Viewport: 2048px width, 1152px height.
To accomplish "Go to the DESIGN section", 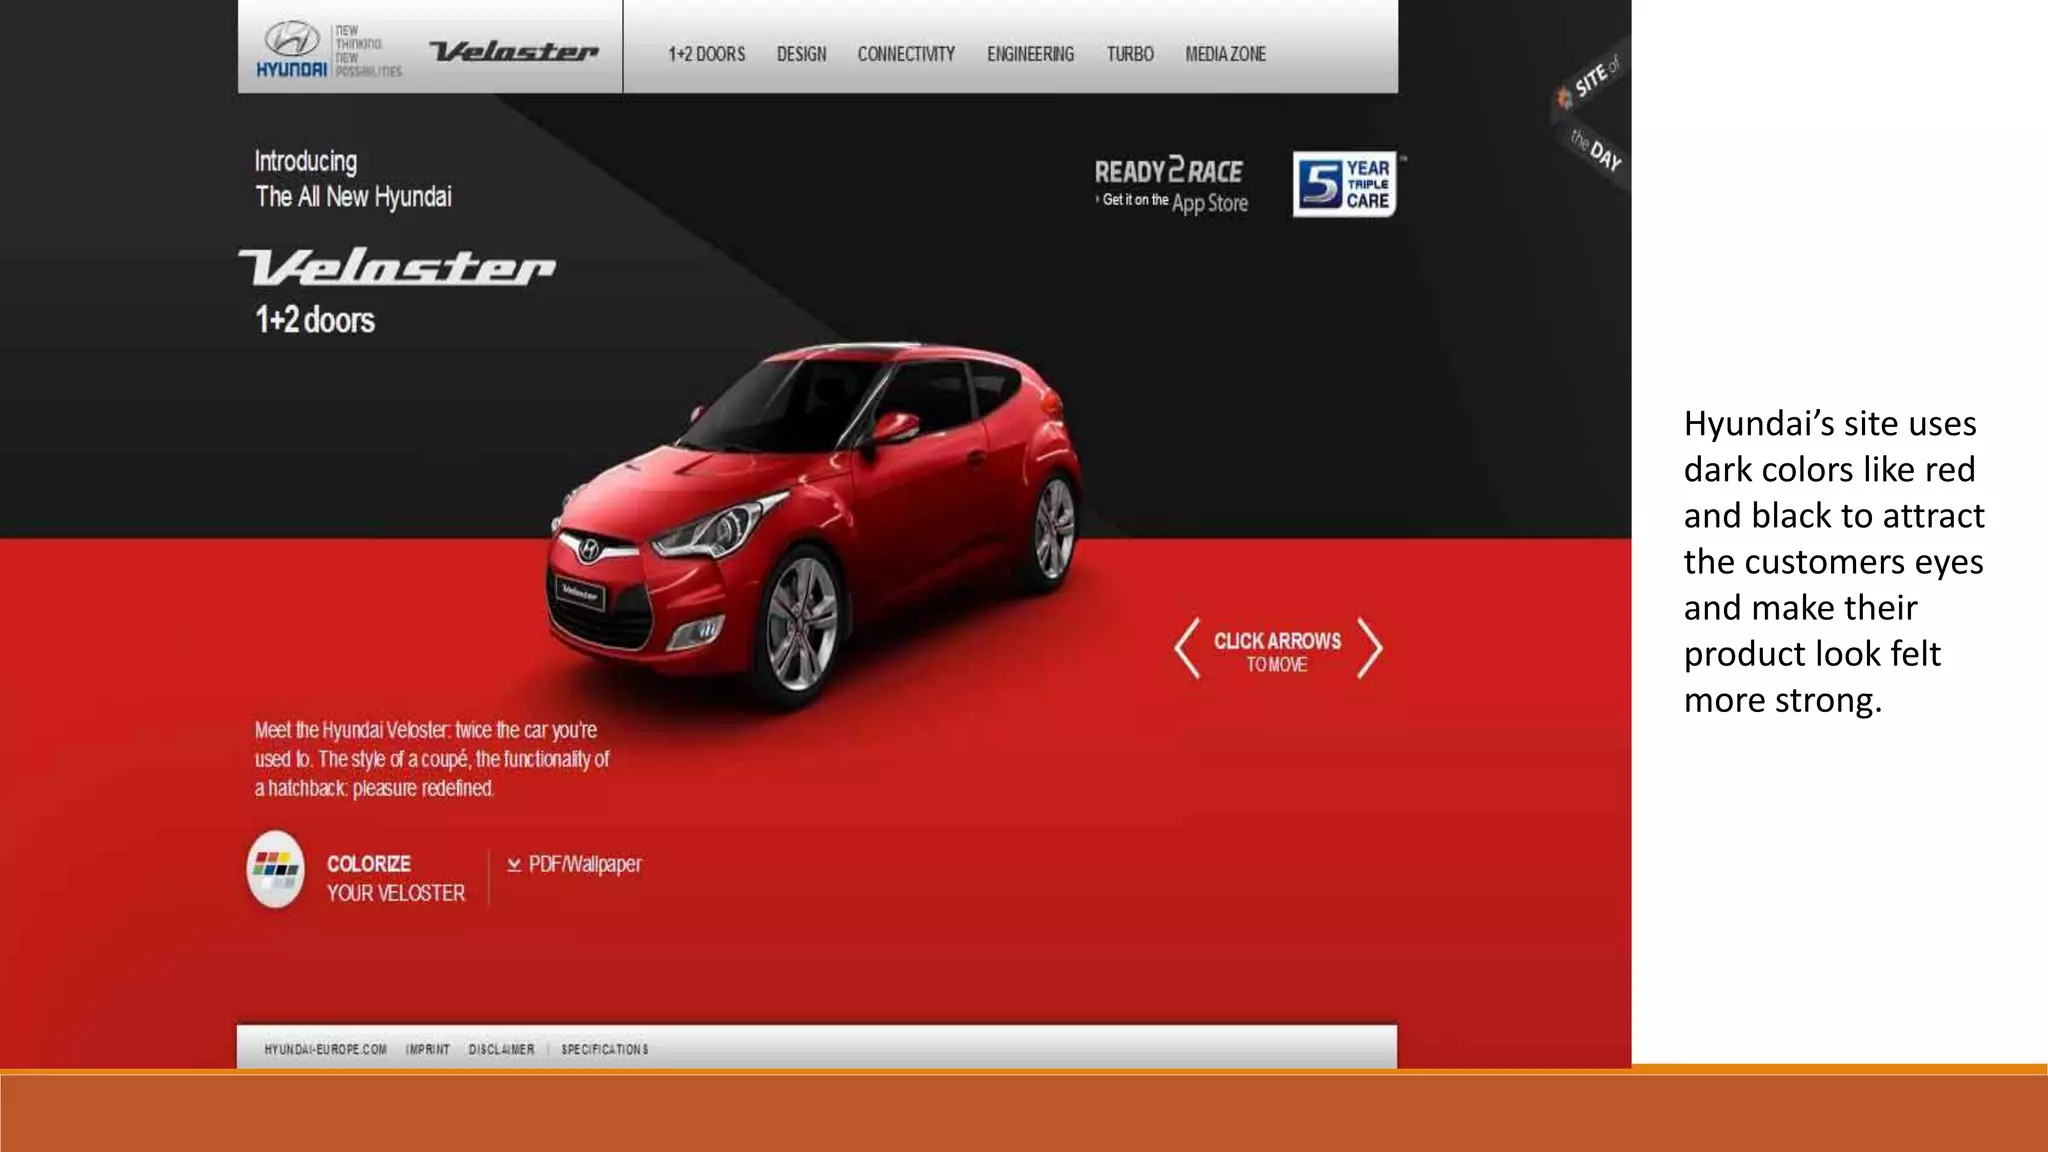I will click(x=801, y=54).
